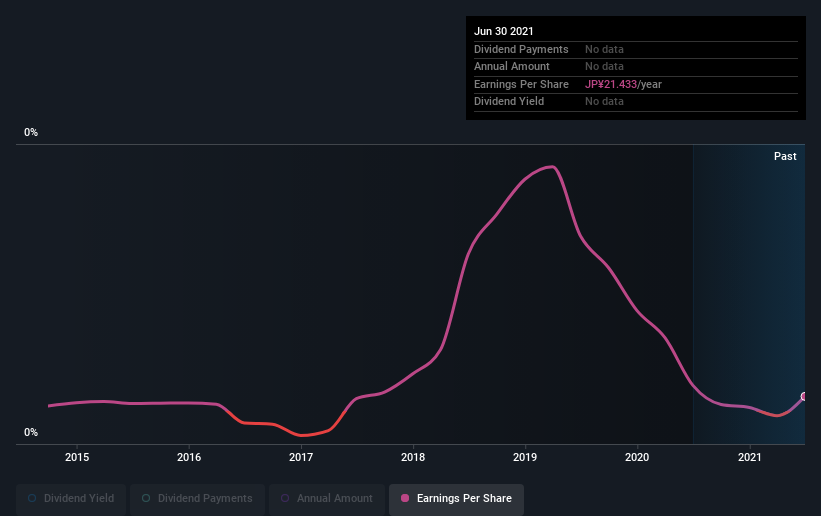Click the data point marker at Jun 2021
The height and width of the screenshot is (516, 821).
pyautogui.click(x=804, y=397)
